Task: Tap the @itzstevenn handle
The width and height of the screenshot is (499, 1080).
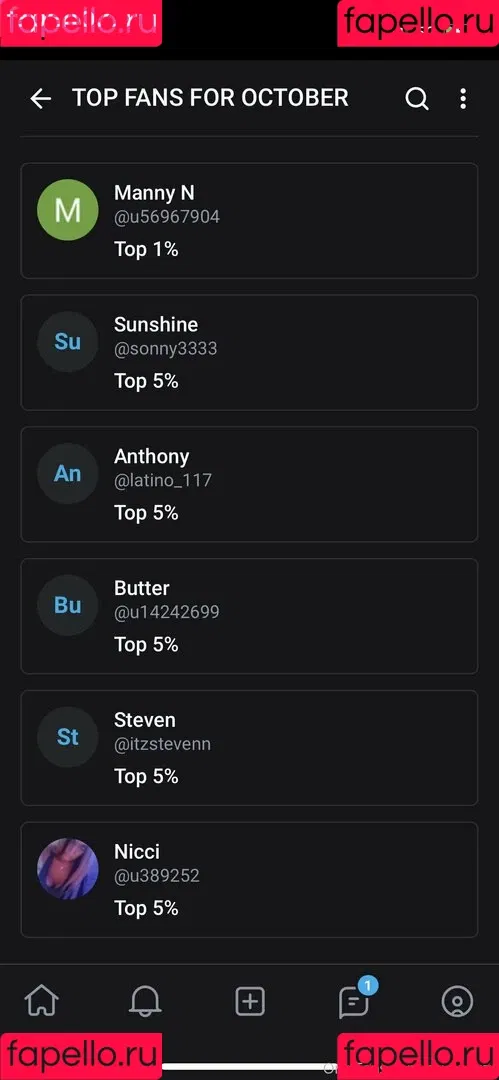Action: (x=162, y=744)
